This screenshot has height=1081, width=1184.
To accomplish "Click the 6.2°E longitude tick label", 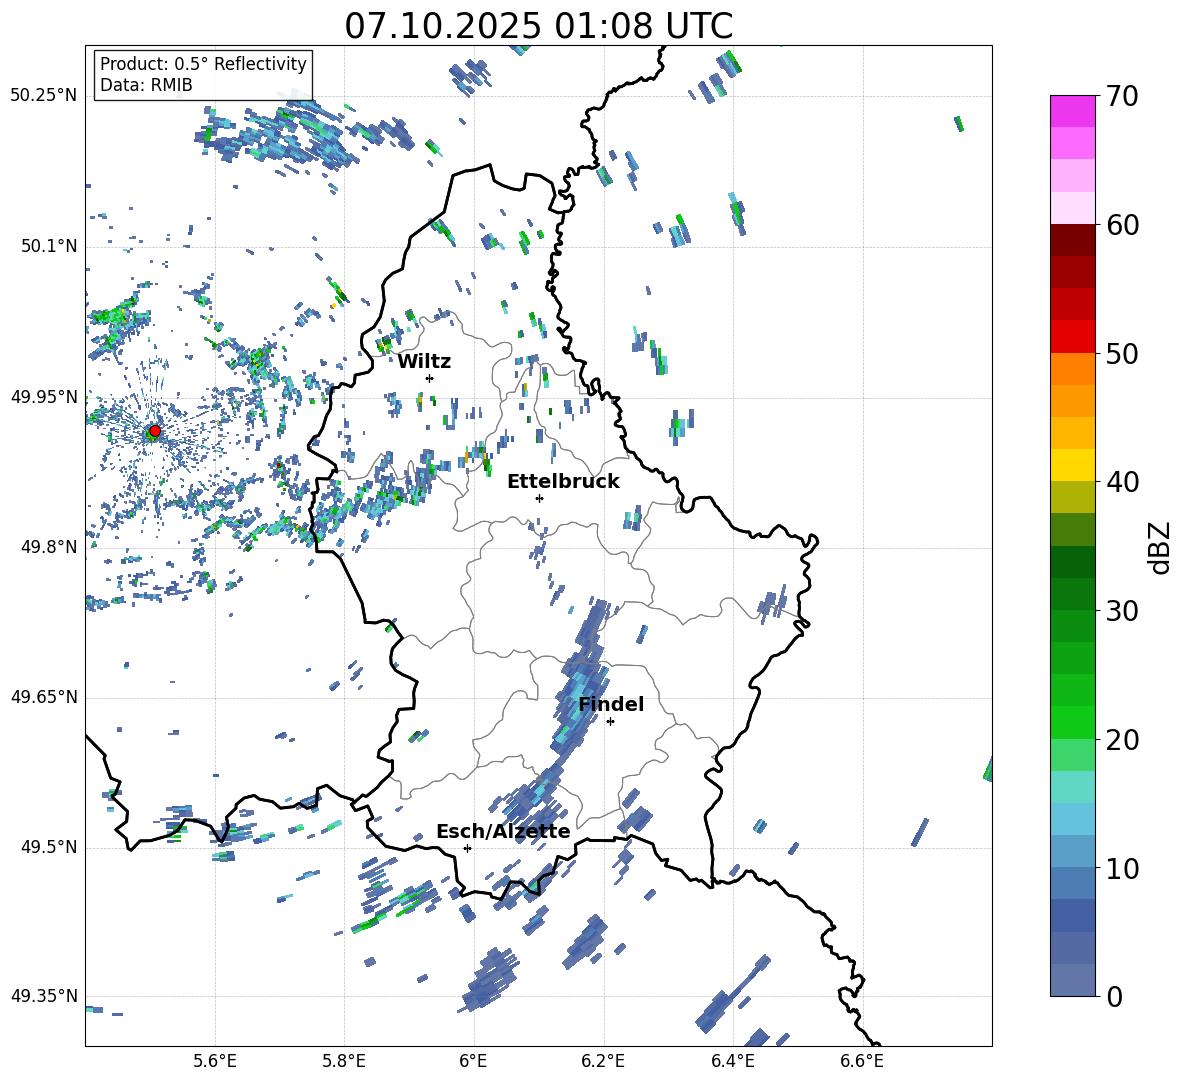I will coord(603,1061).
